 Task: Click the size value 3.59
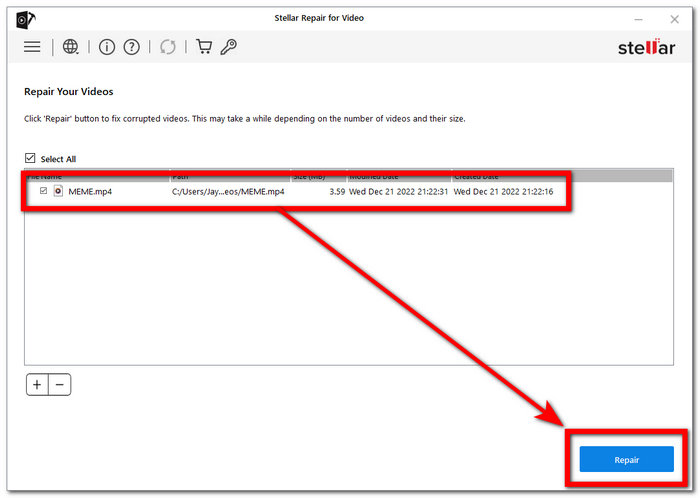(337, 192)
